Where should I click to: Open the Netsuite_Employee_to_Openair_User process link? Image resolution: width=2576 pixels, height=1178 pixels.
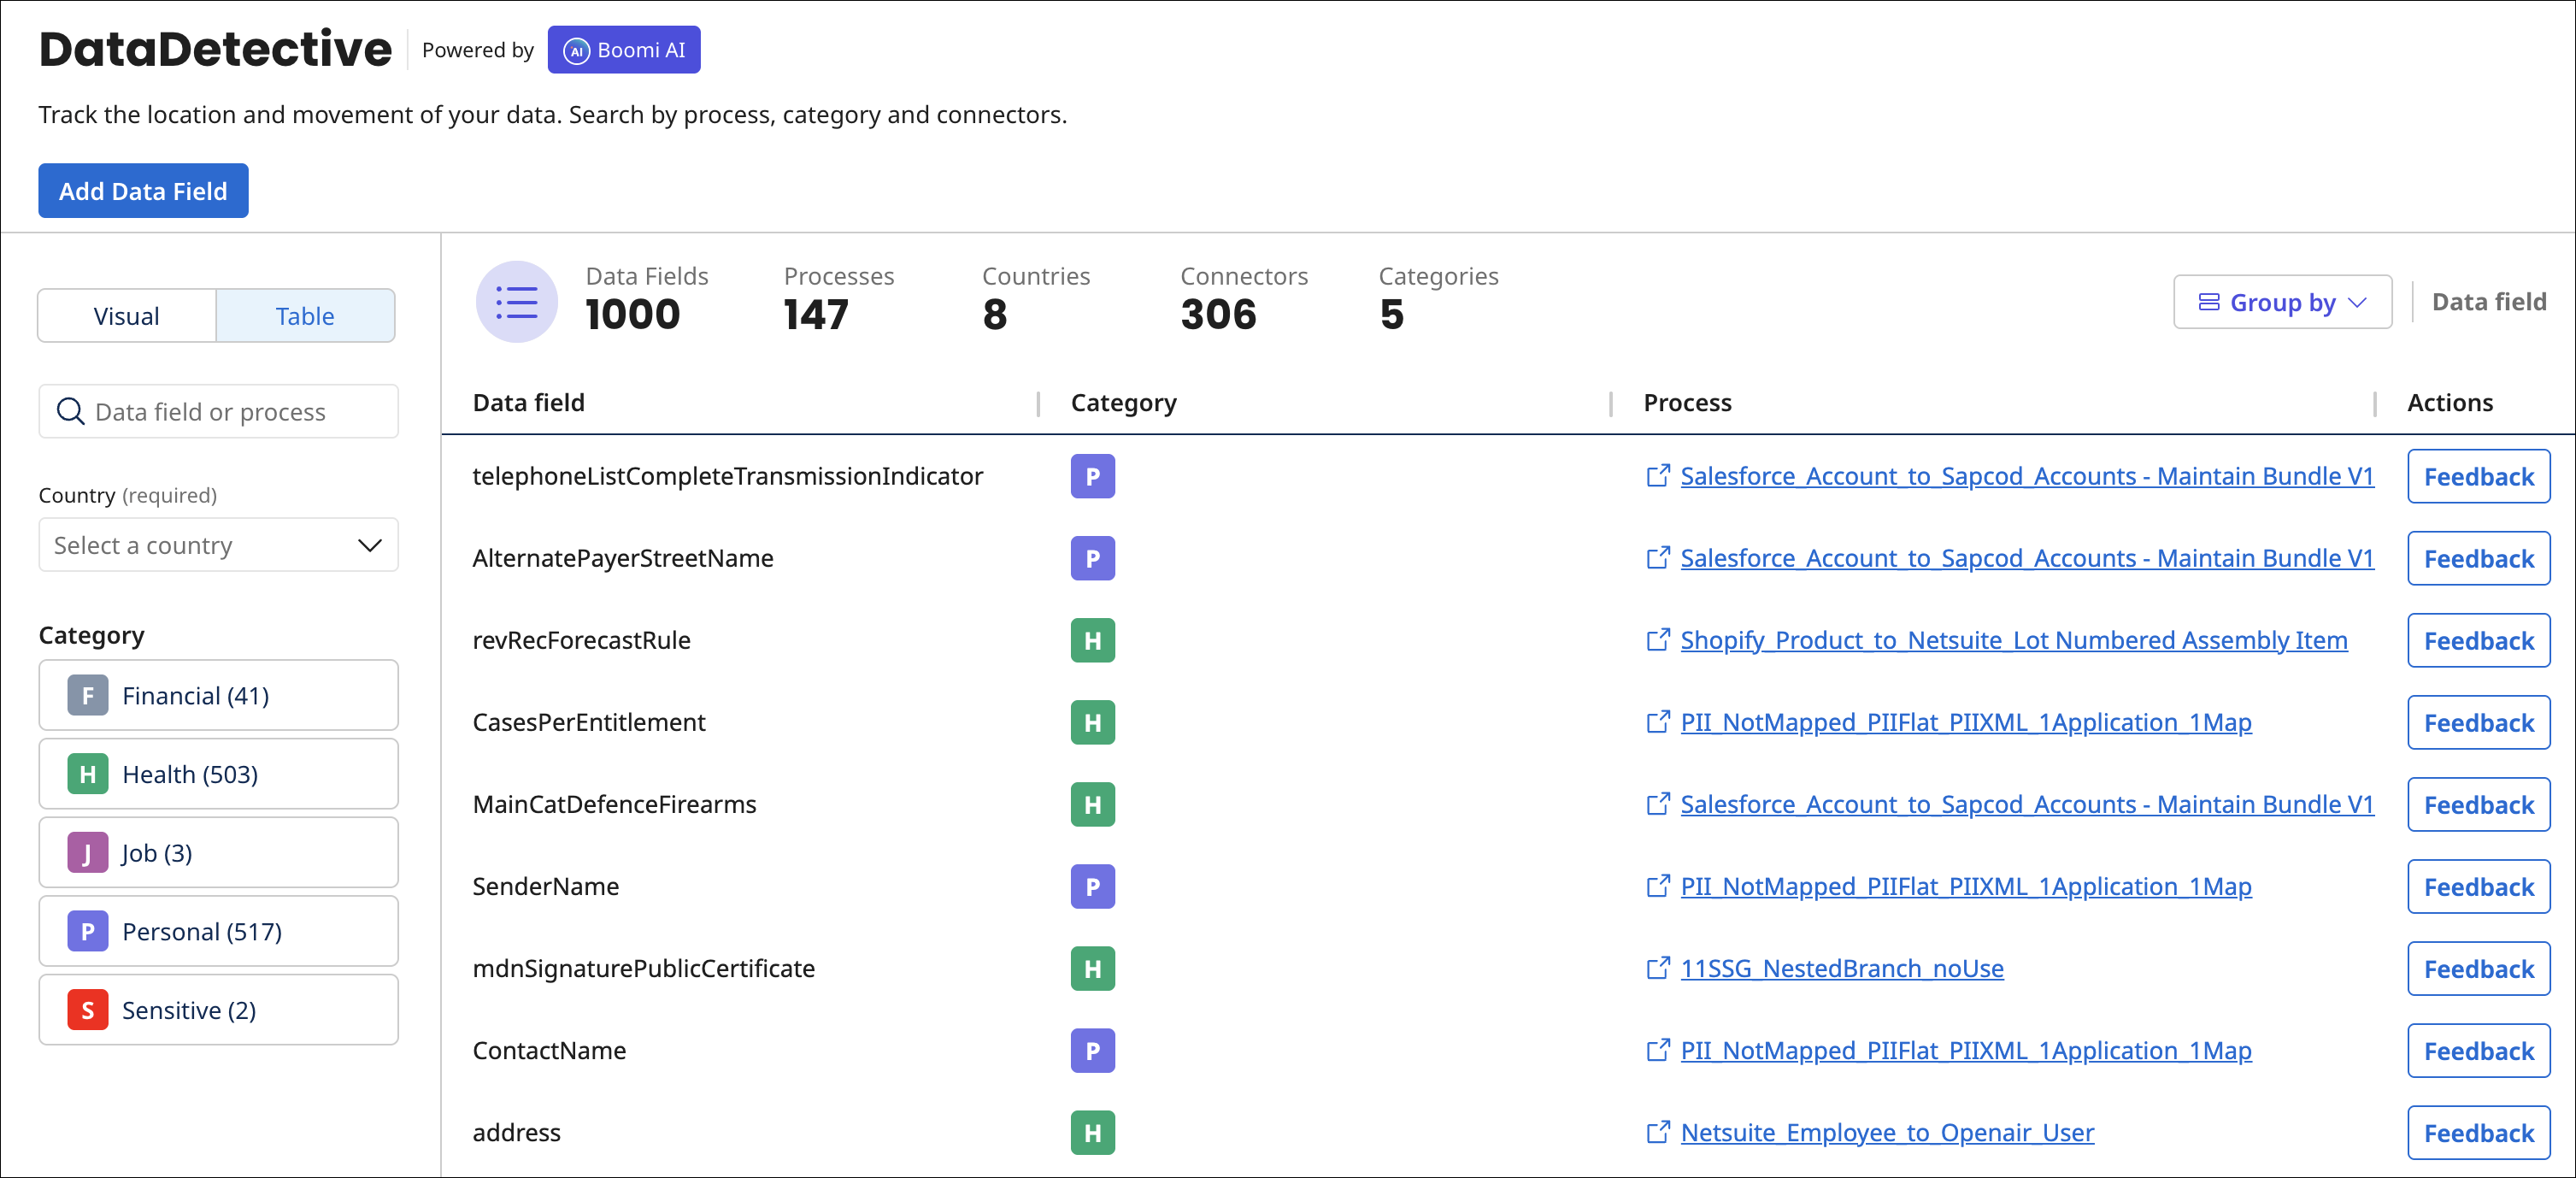click(1886, 1132)
